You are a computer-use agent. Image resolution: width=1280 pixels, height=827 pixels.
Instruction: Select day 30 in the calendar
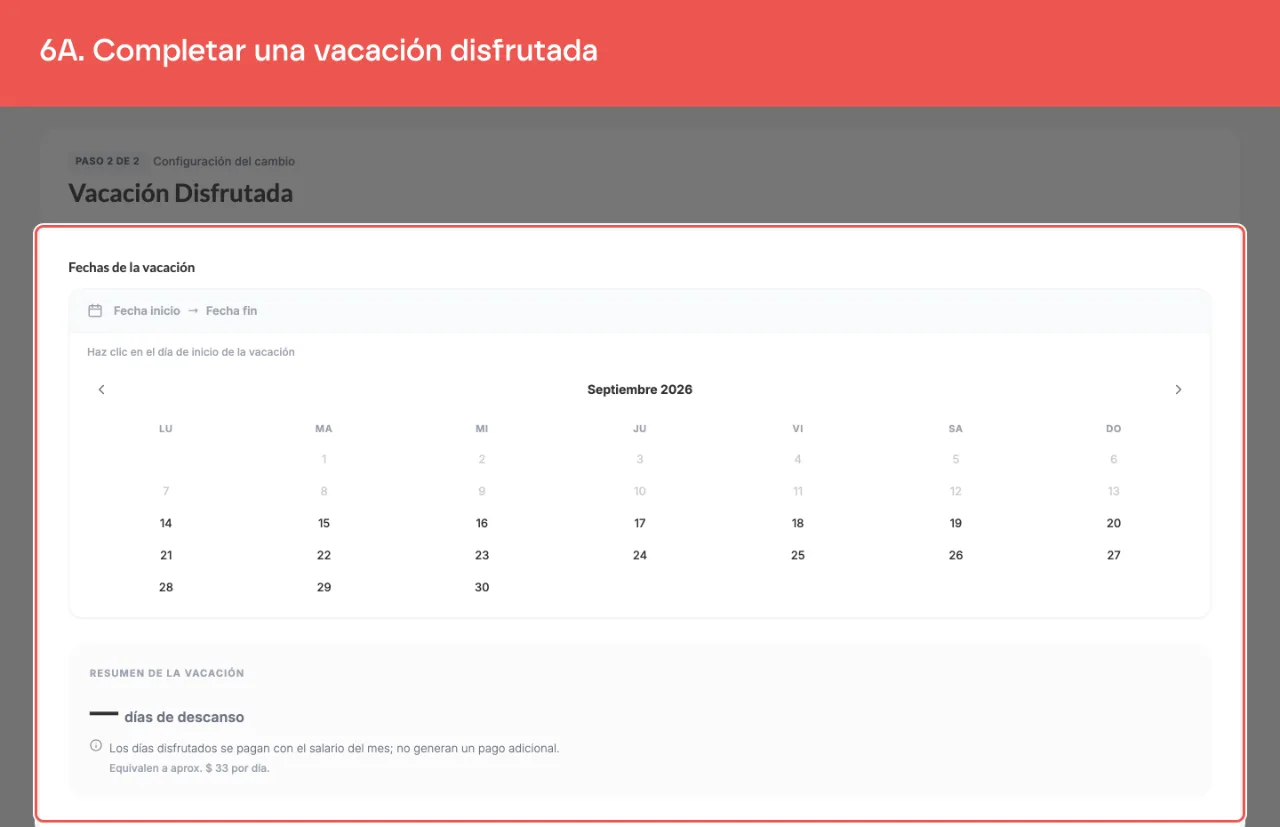tap(482, 587)
